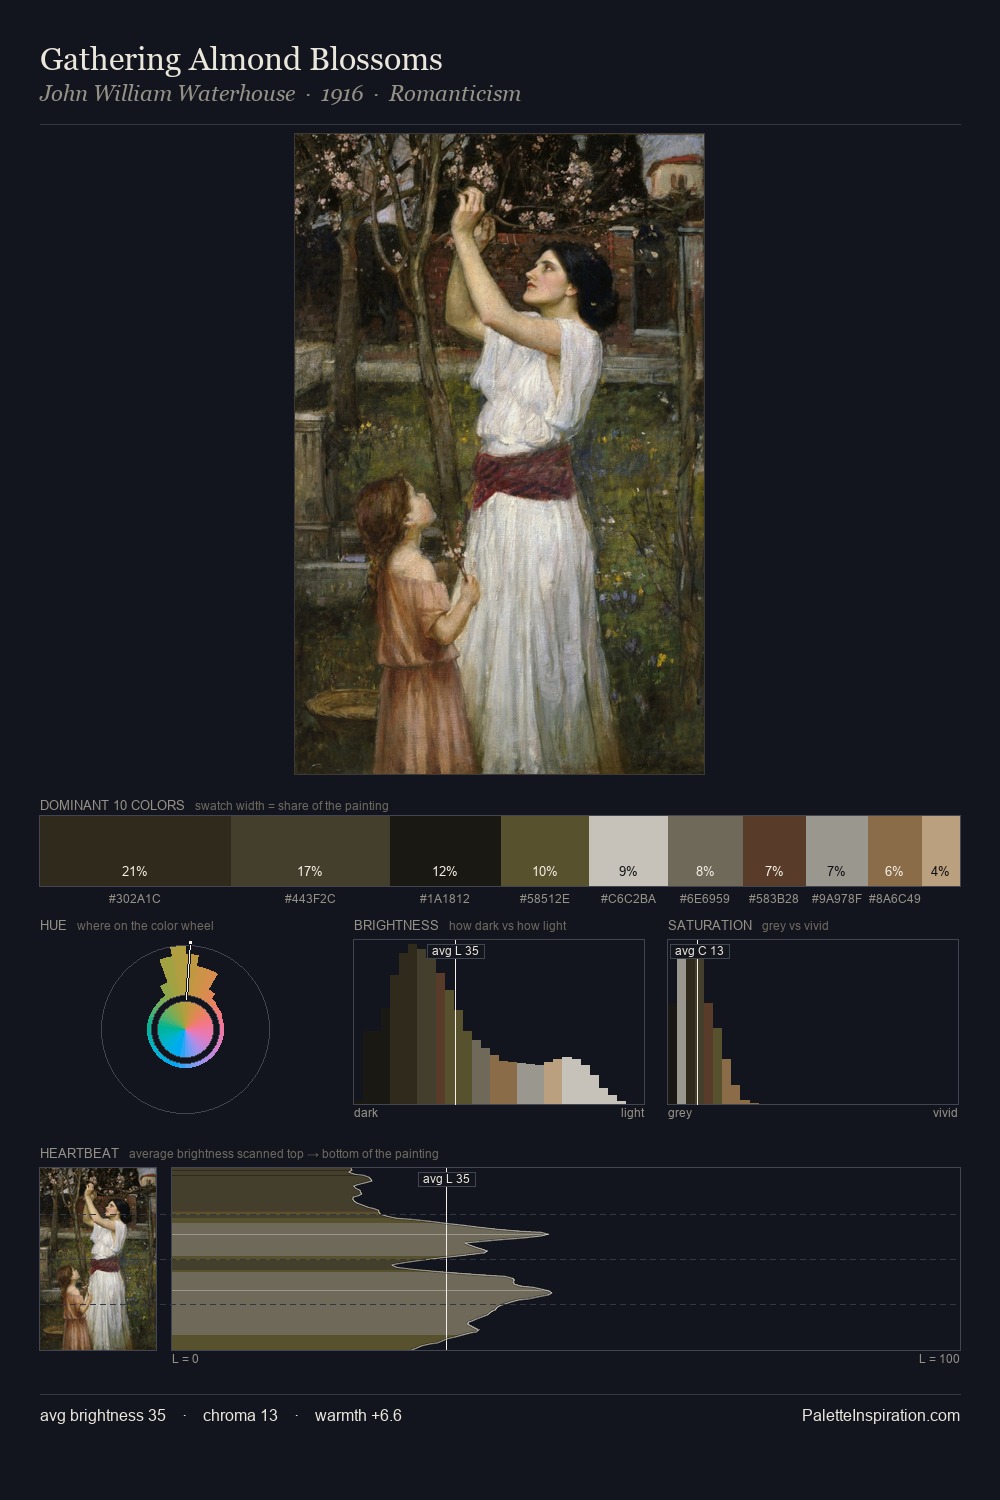The image size is (1000, 1500).
Task: Click the hex label #8A6C49
Action: point(894,899)
